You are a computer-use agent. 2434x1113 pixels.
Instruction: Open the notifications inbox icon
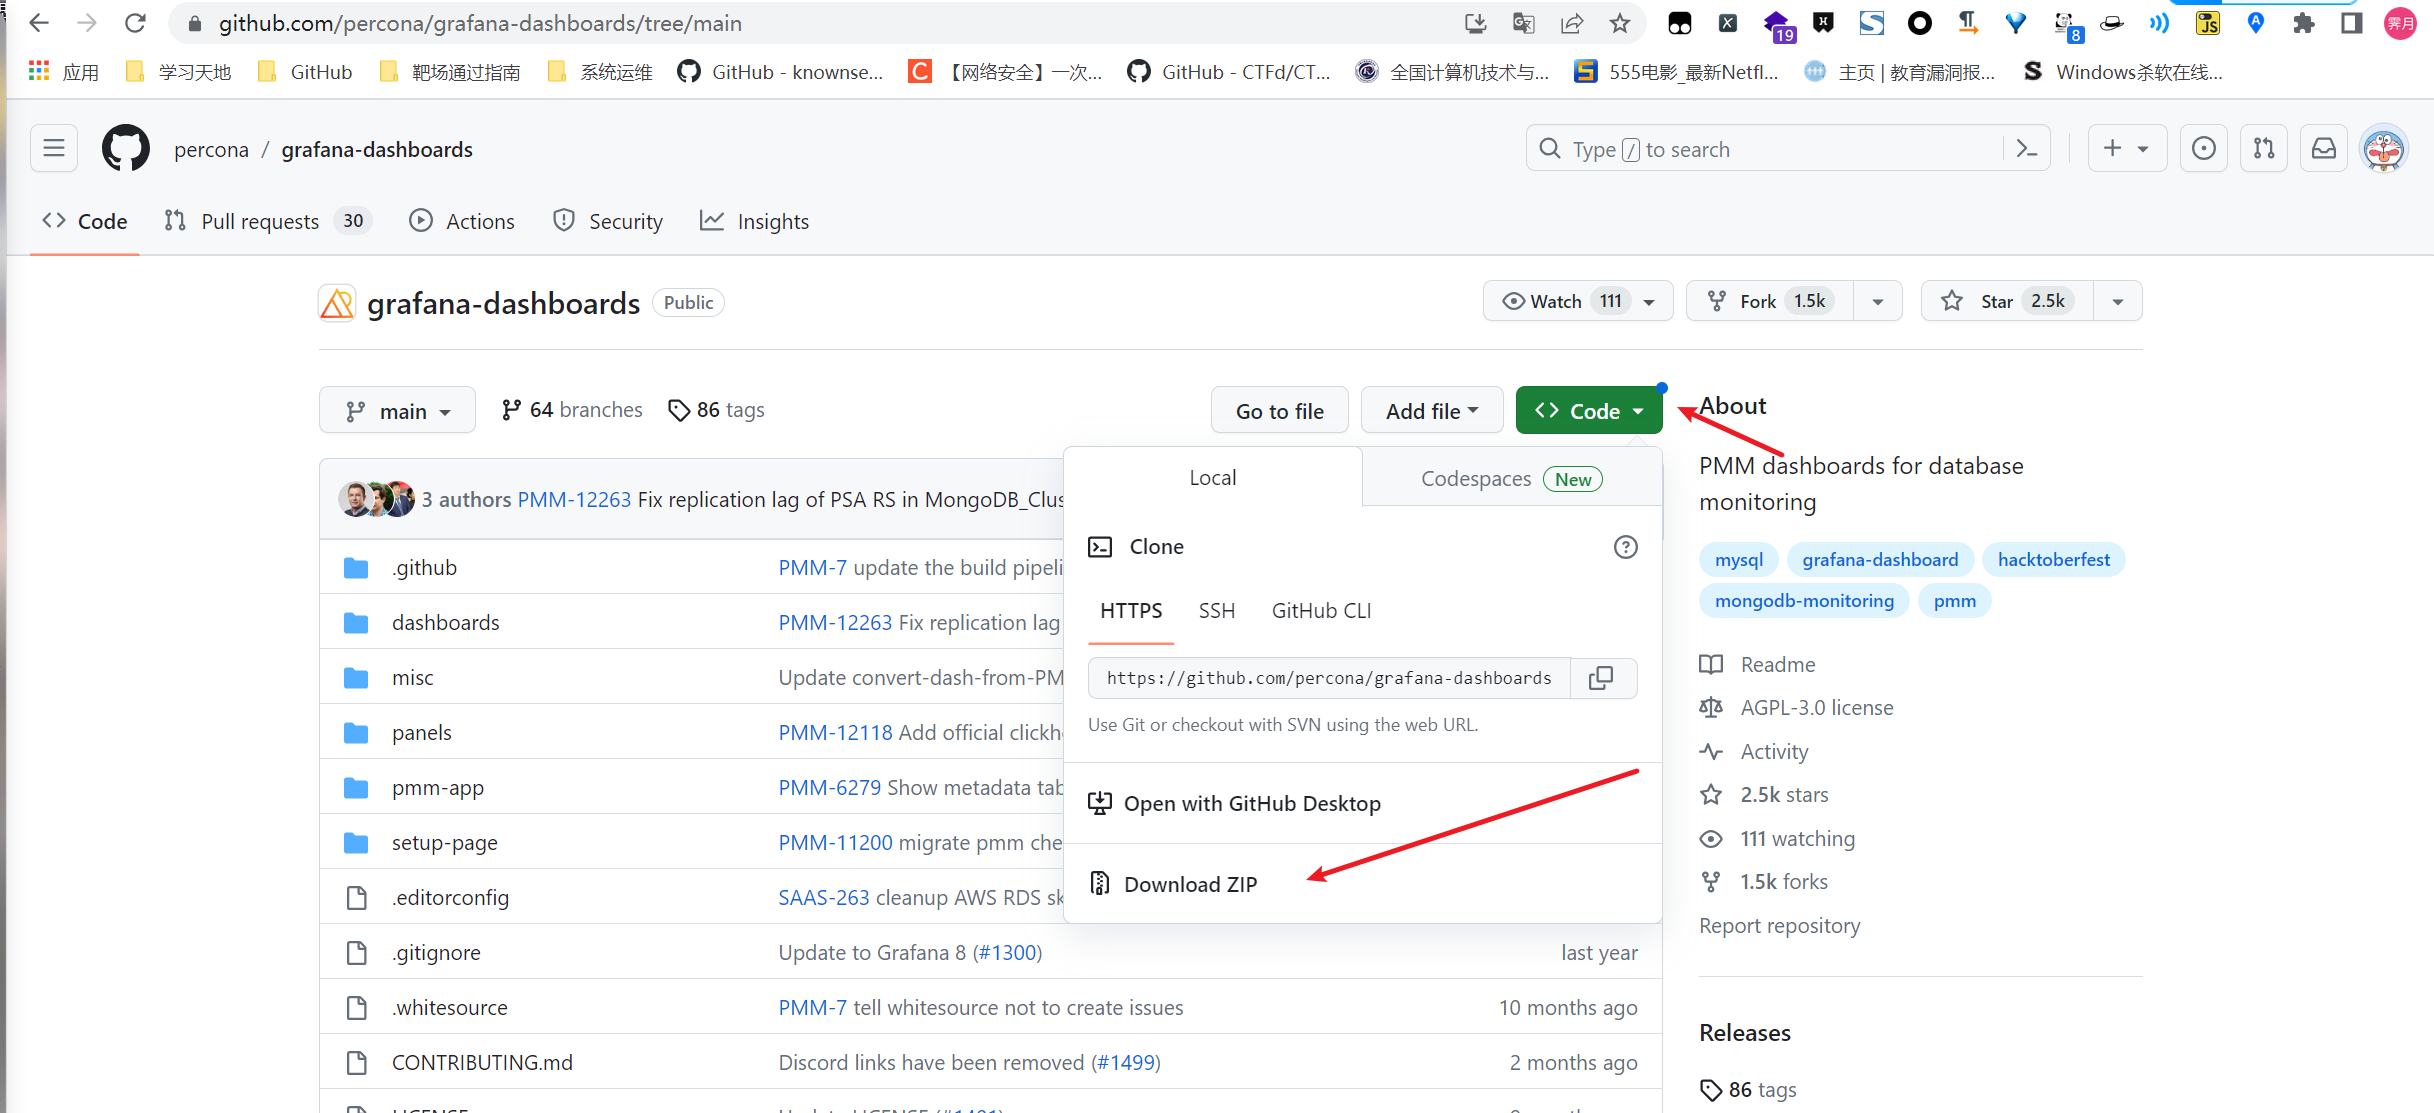2324,149
